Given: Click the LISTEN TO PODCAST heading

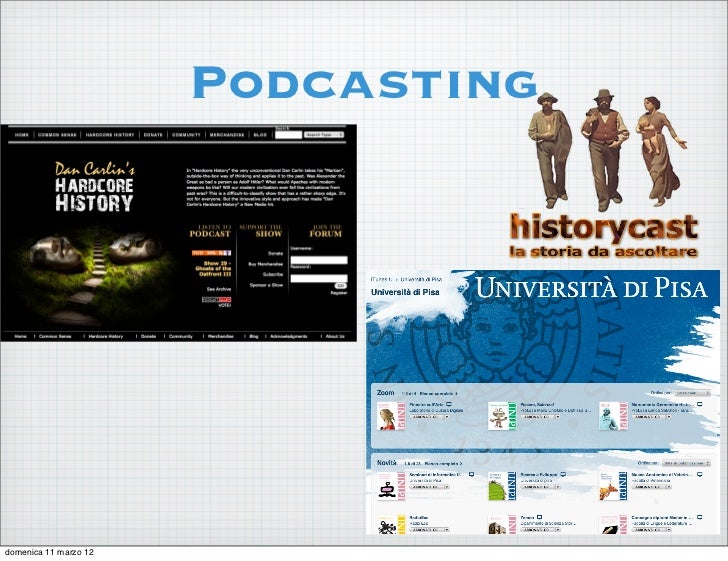Looking at the screenshot, I should [210, 231].
